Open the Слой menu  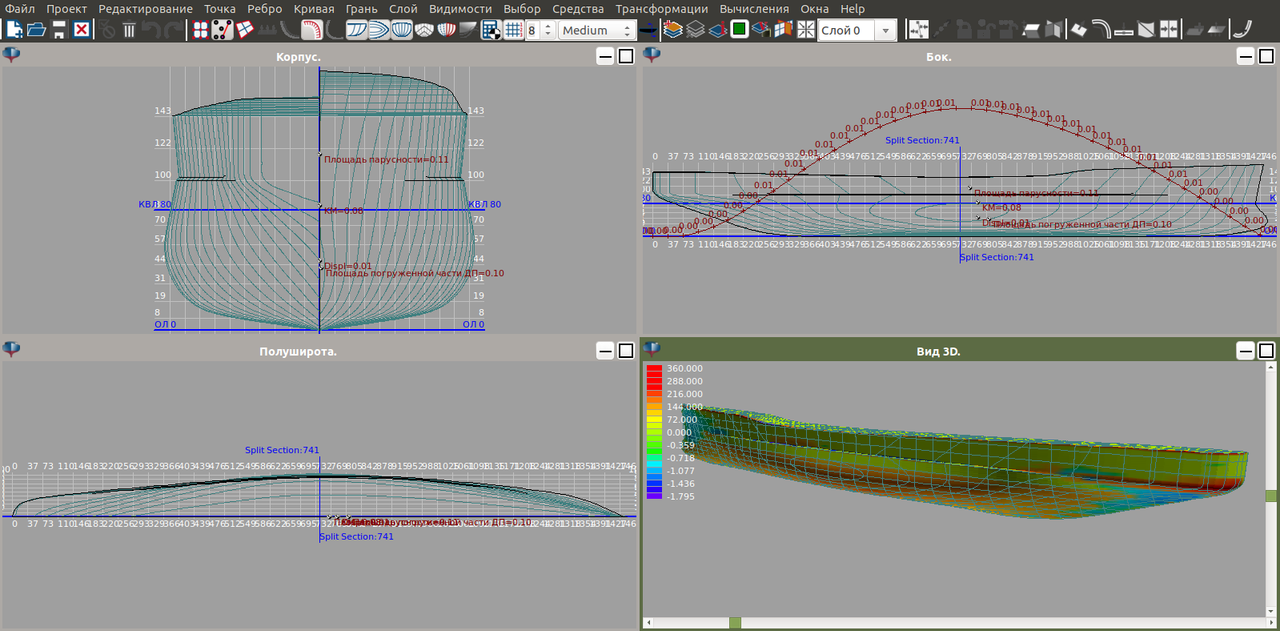(x=403, y=9)
